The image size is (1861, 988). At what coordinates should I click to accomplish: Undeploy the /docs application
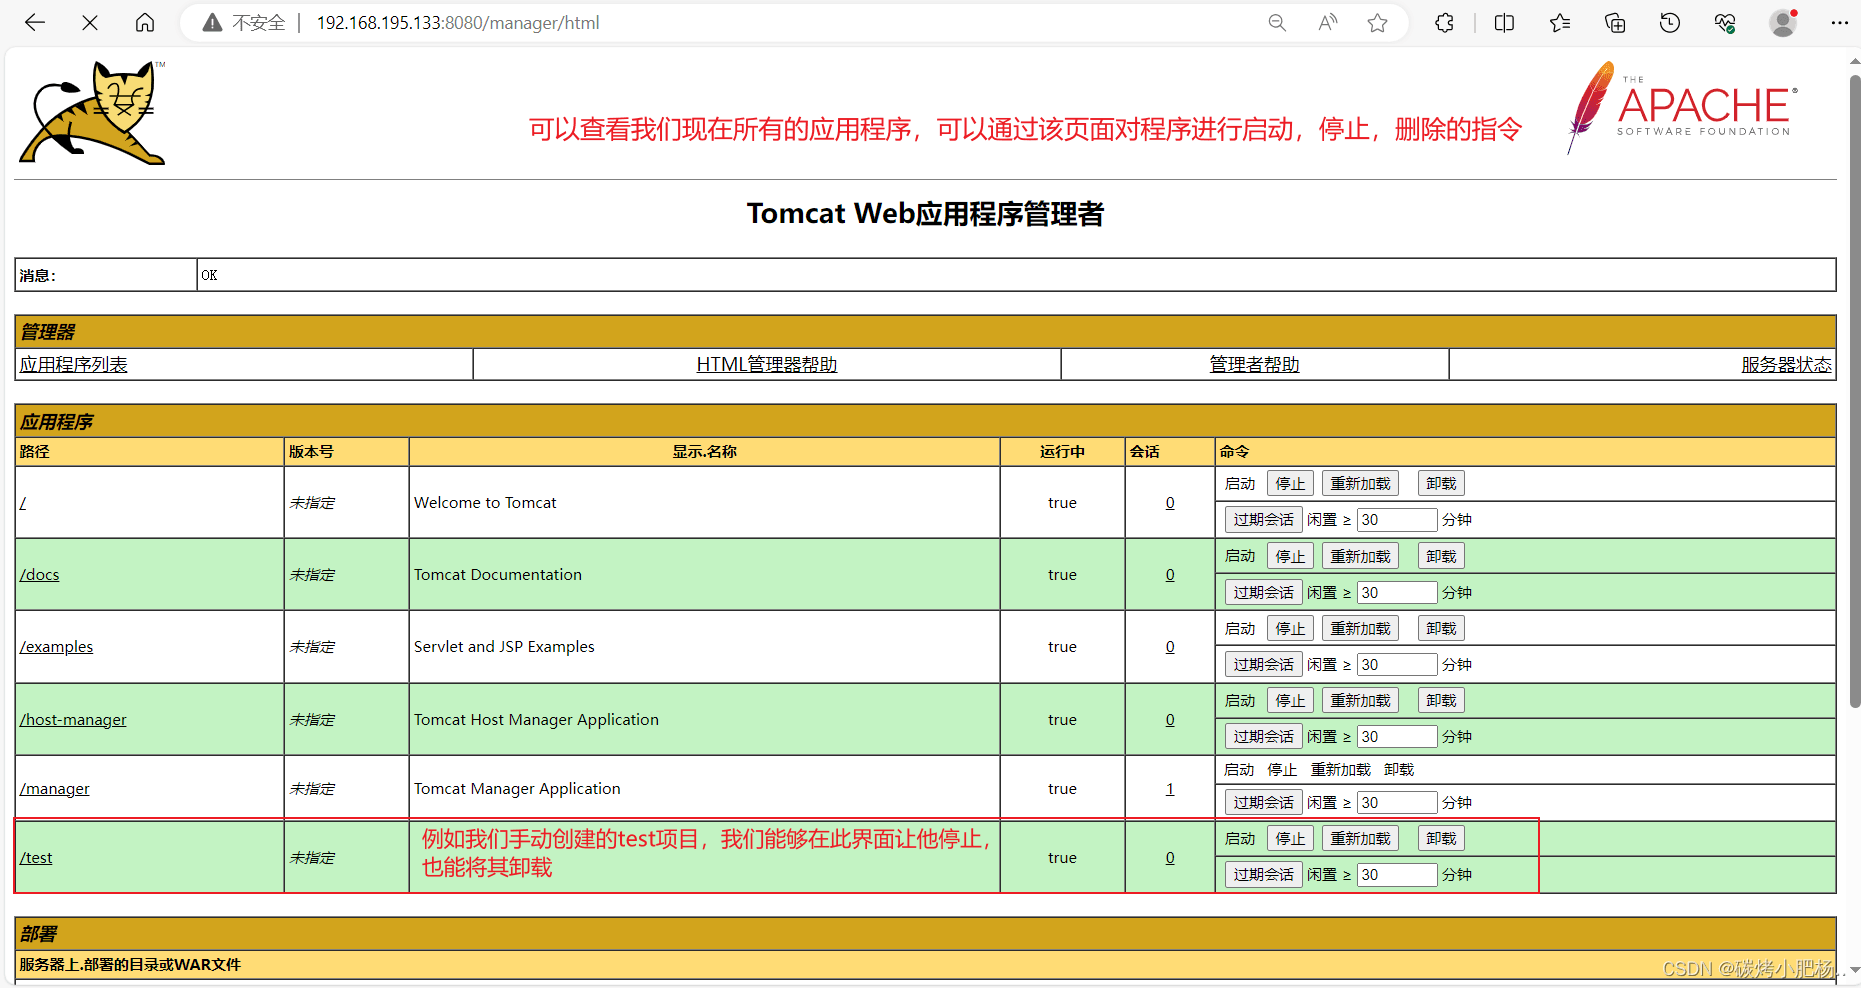tap(1441, 557)
